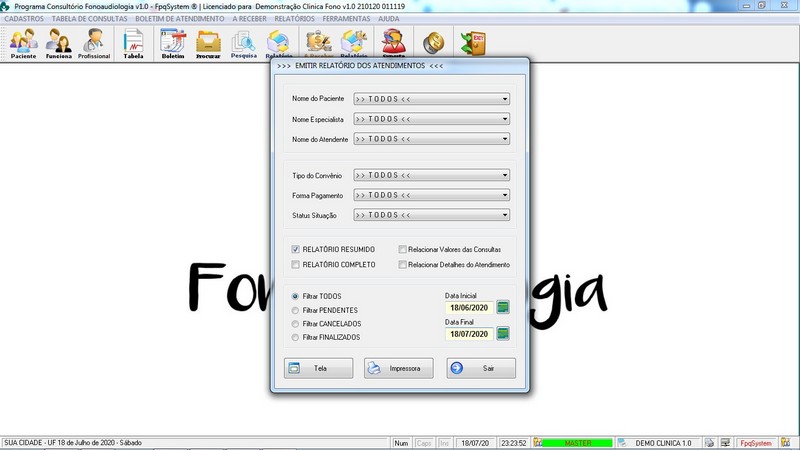
Task: Click the MASTER green status indicator
Action: (578, 443)
